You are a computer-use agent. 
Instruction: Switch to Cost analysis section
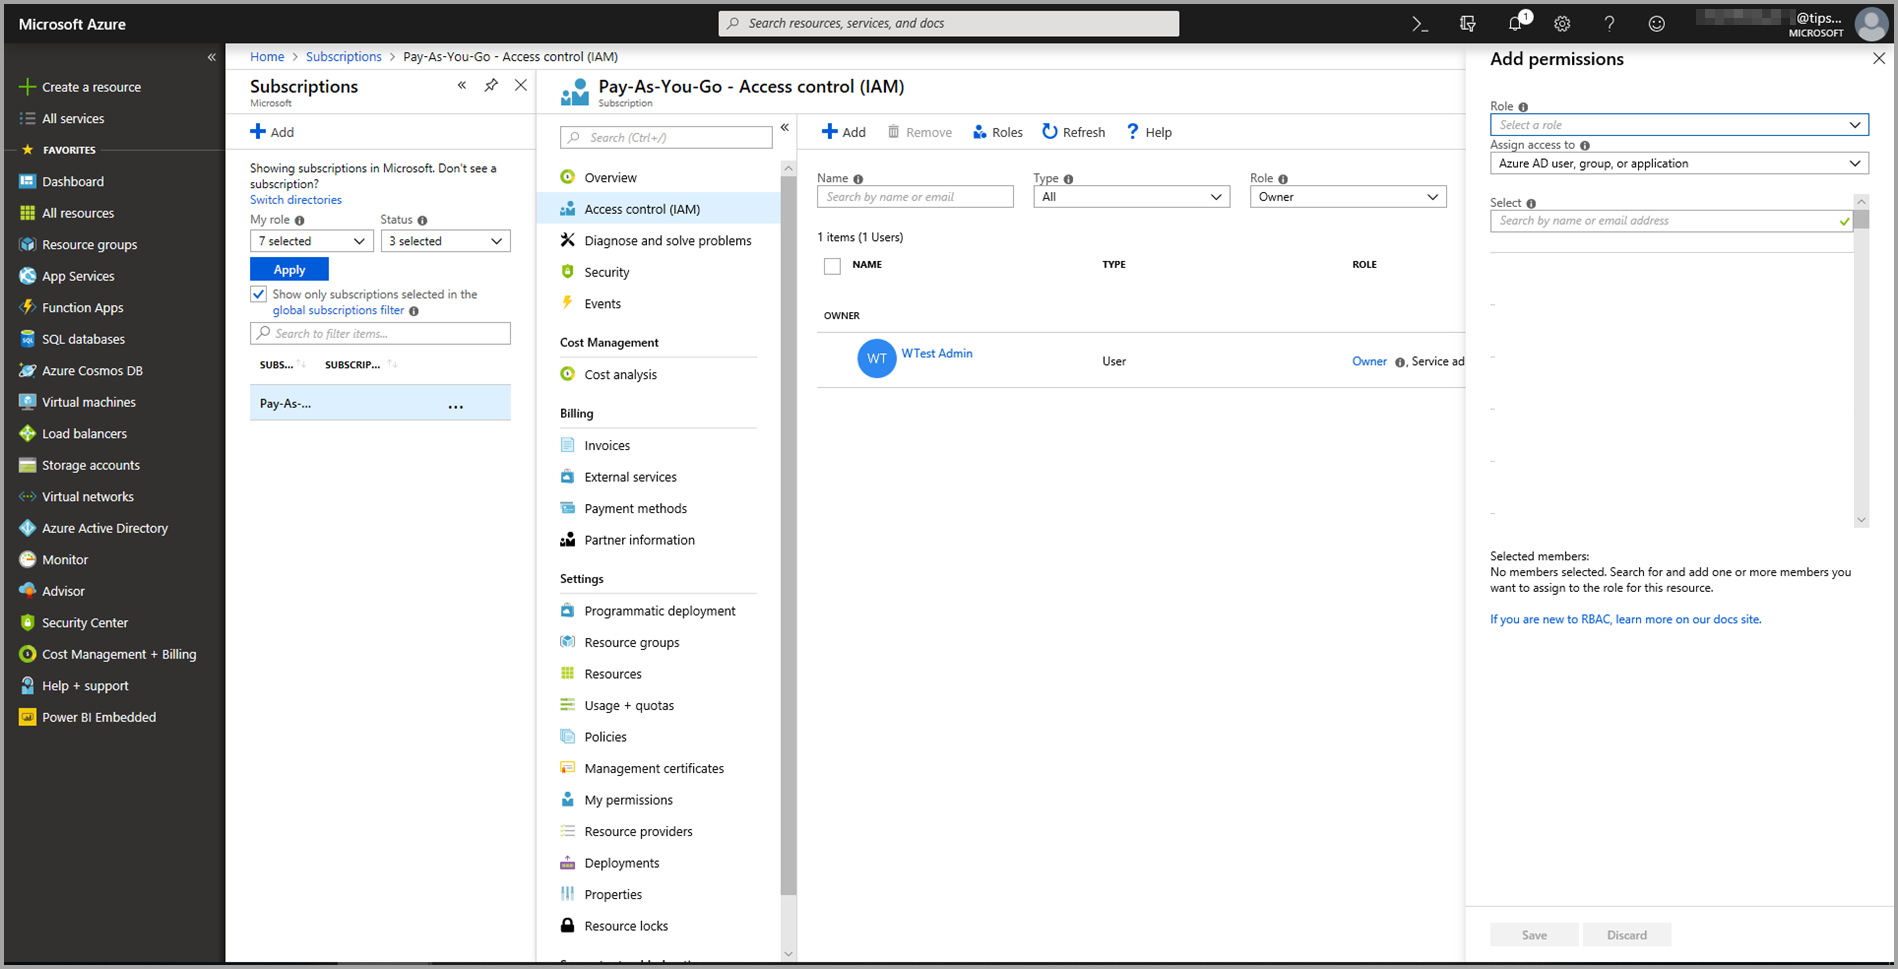click(620, 374)
